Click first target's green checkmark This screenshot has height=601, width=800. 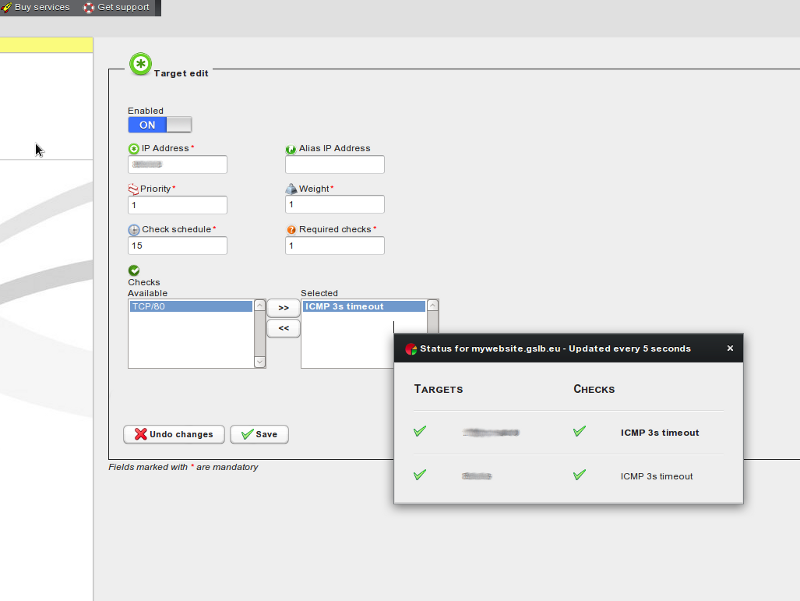click(420, 432)
